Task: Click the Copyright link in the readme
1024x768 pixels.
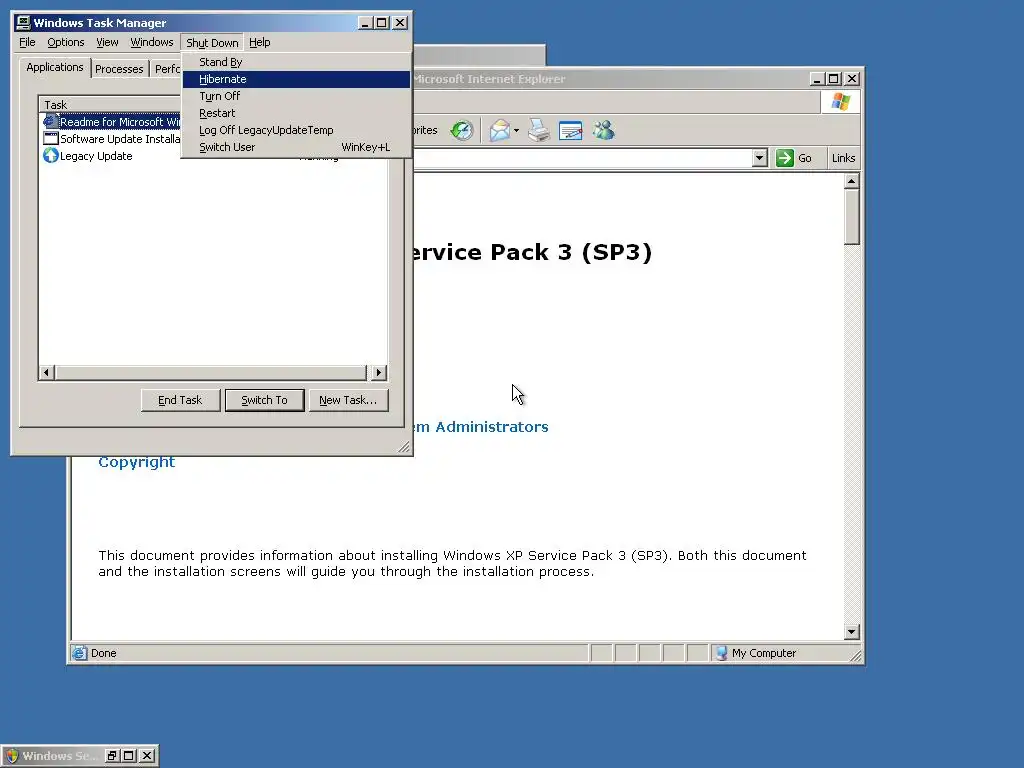Action: pos(136,462)
